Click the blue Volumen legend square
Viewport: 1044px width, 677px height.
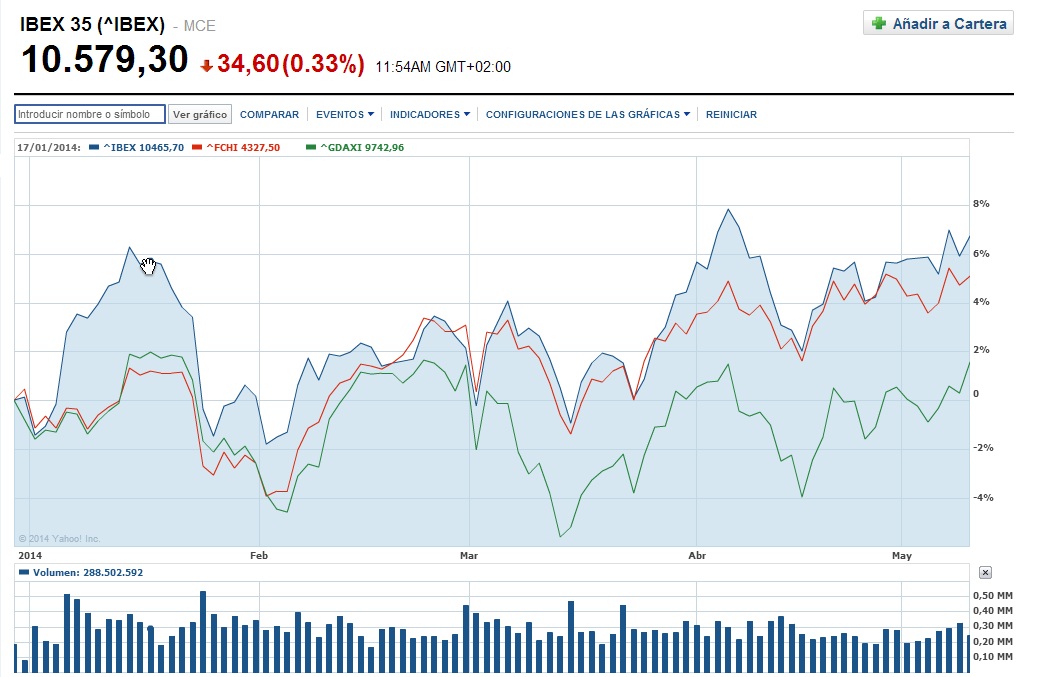click(24, 572)
